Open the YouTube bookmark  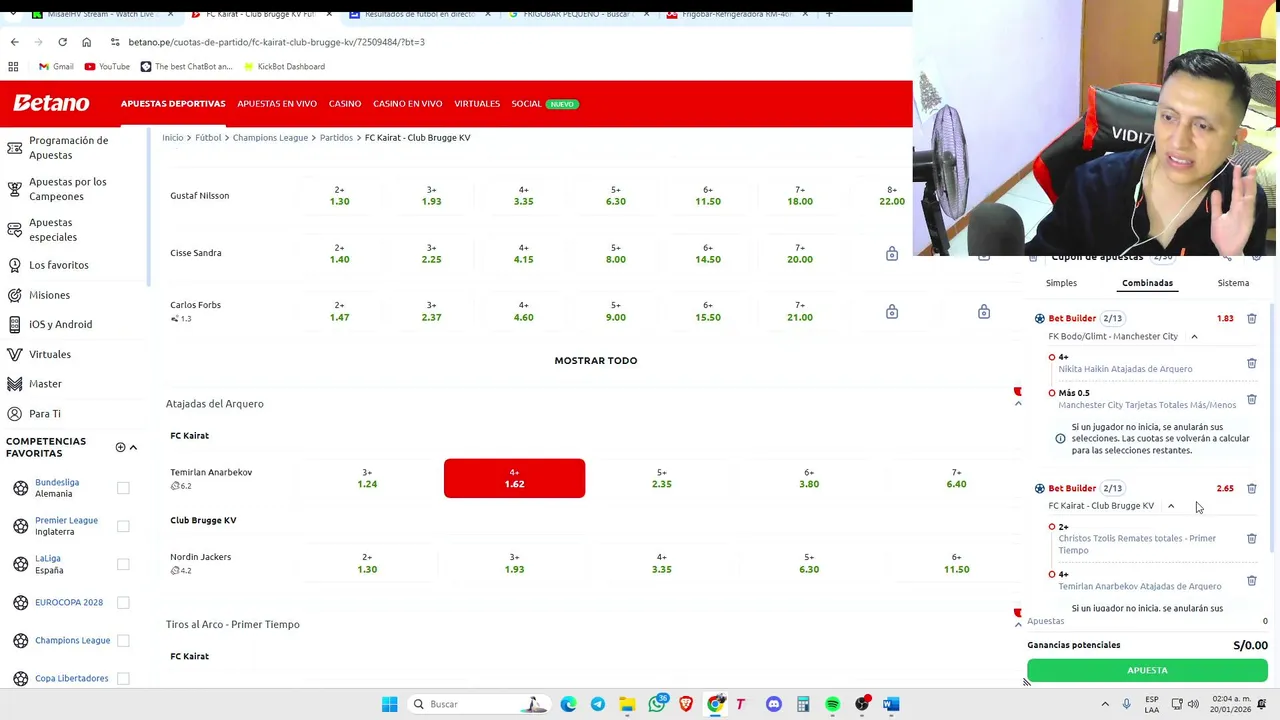107,66
